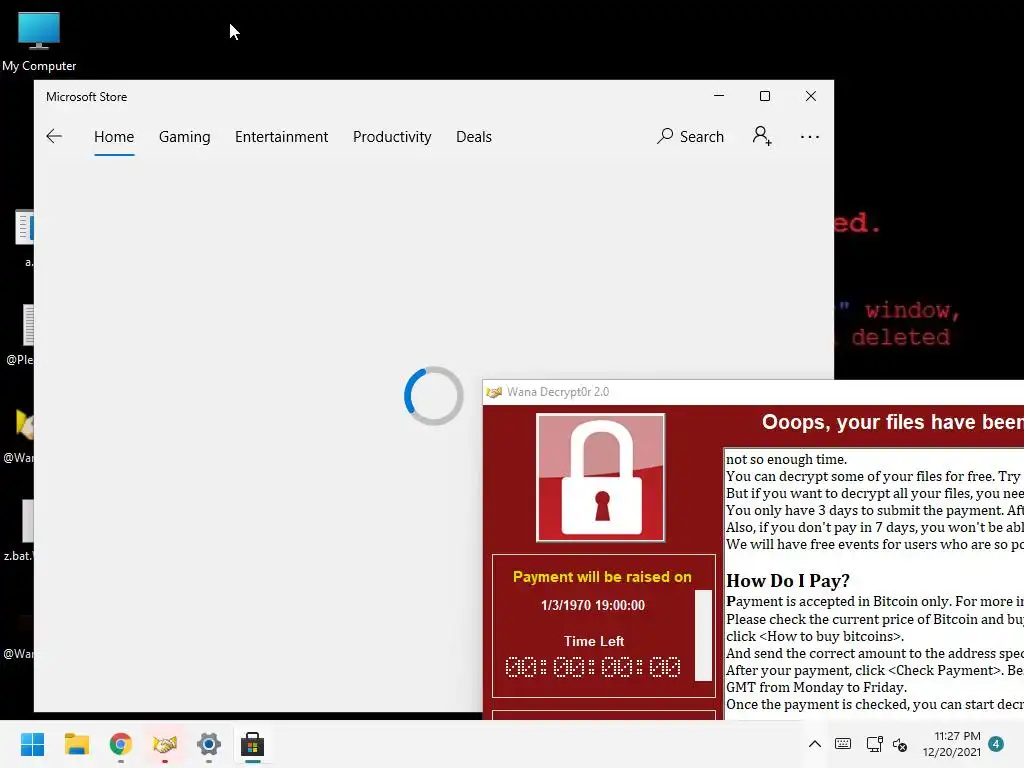
Task: Click the Wana Decrypt0r 2.0 title text
Action: click(x=558, y=392)
